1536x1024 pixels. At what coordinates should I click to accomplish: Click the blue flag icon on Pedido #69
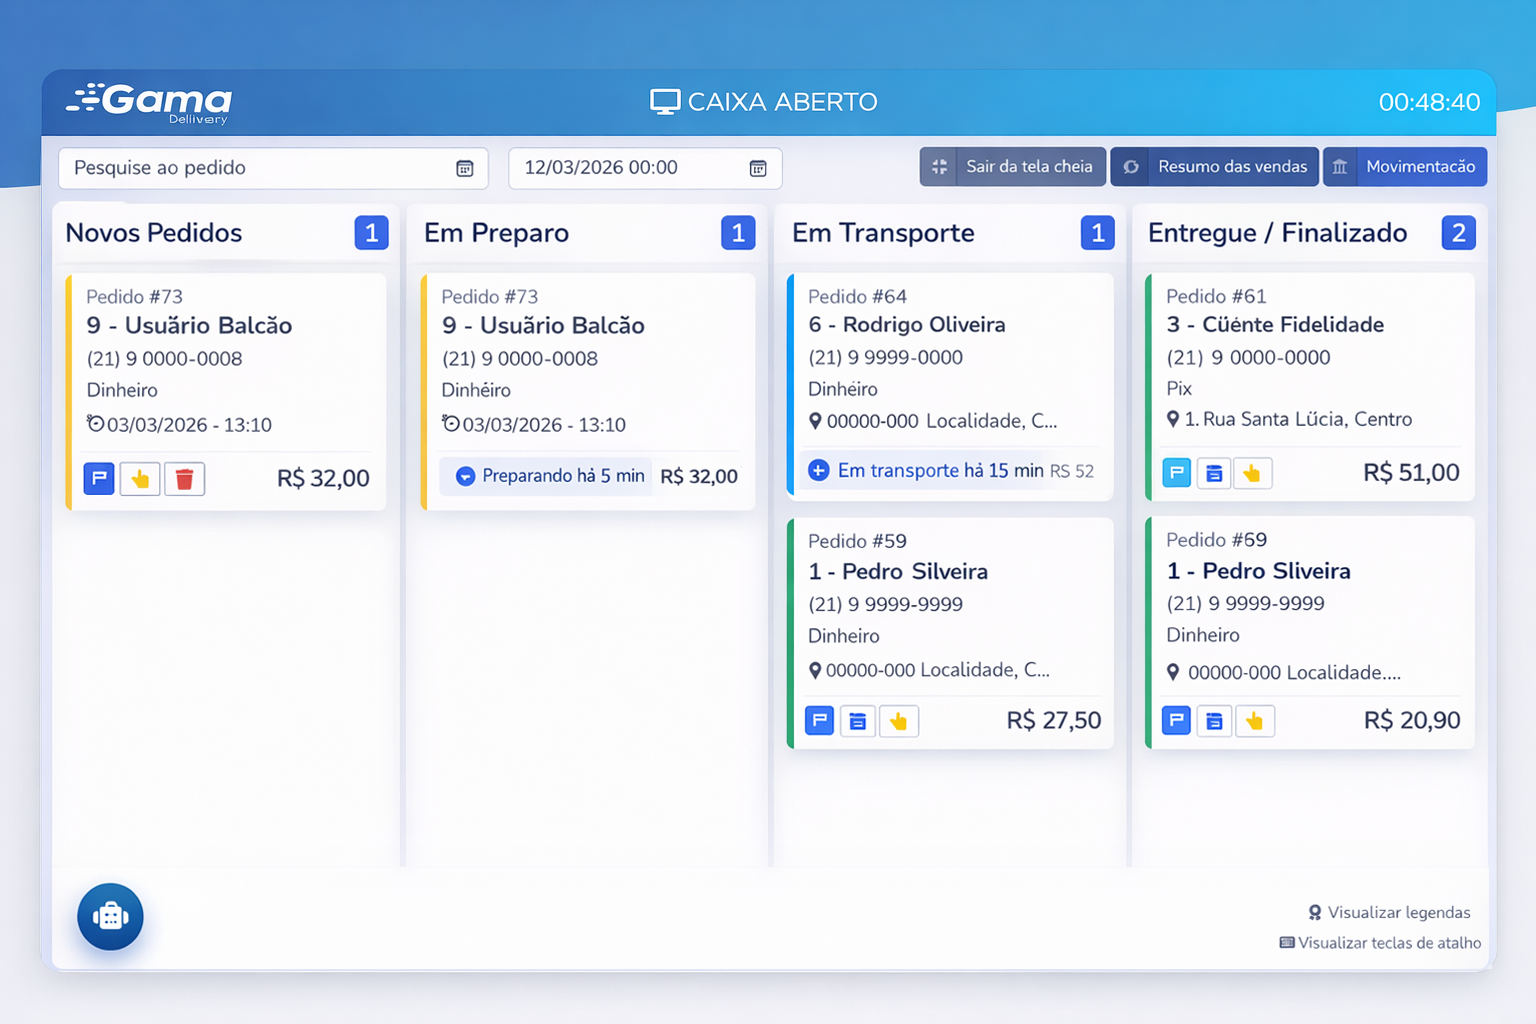click(x=1176, y=720)
